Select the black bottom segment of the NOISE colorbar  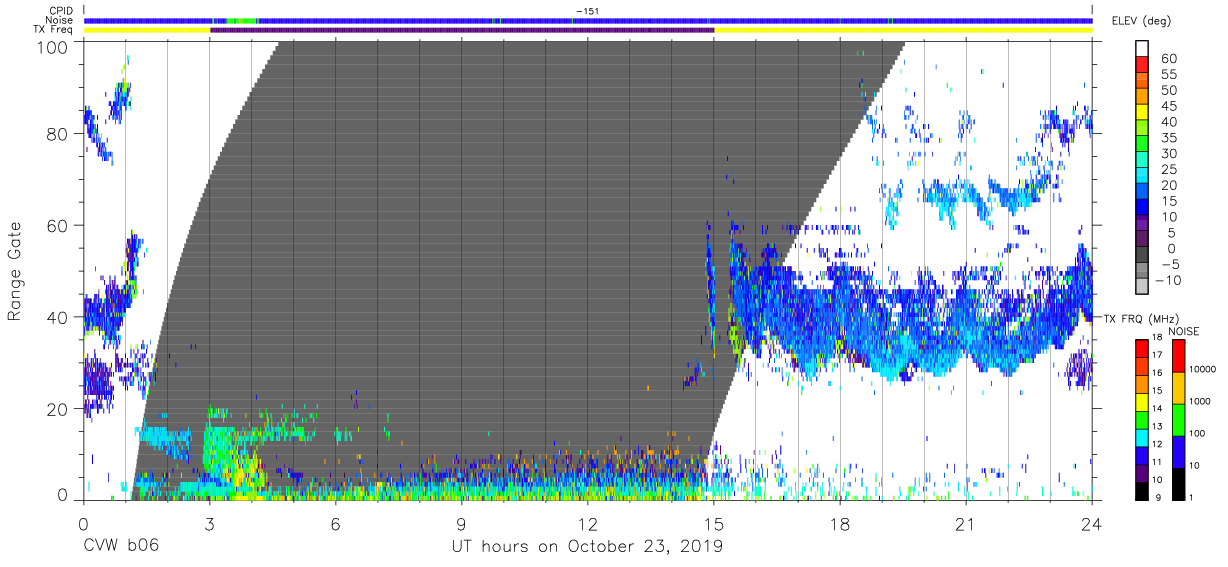(x=1178, y=483)
